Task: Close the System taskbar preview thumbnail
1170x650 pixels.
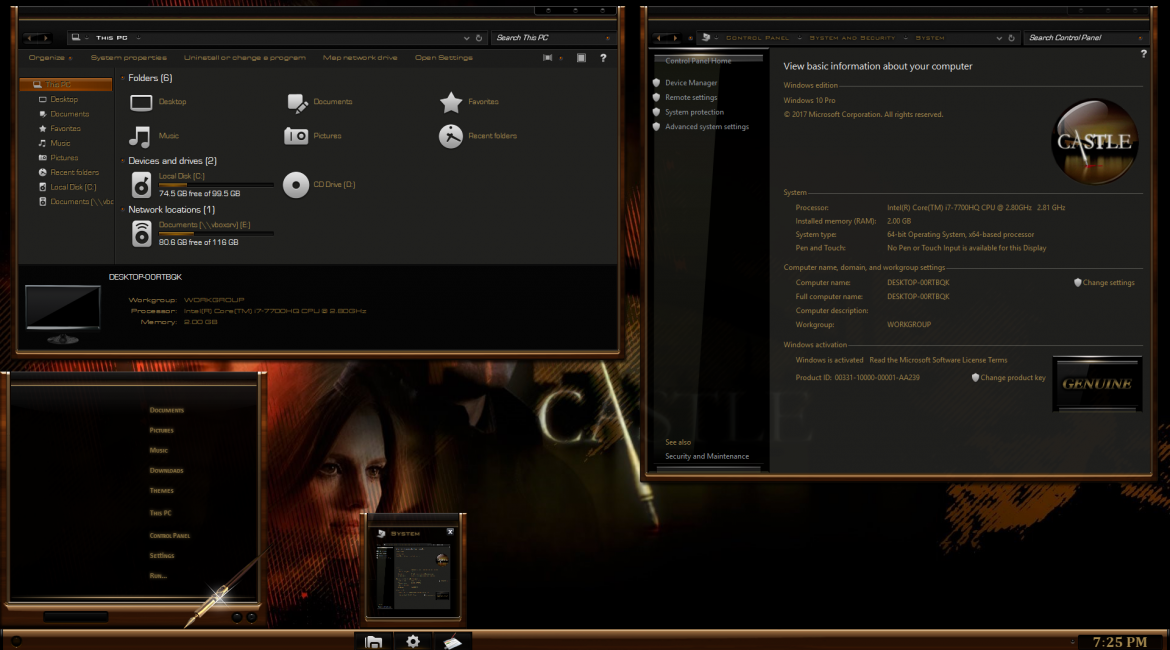Action: [450, 532]
